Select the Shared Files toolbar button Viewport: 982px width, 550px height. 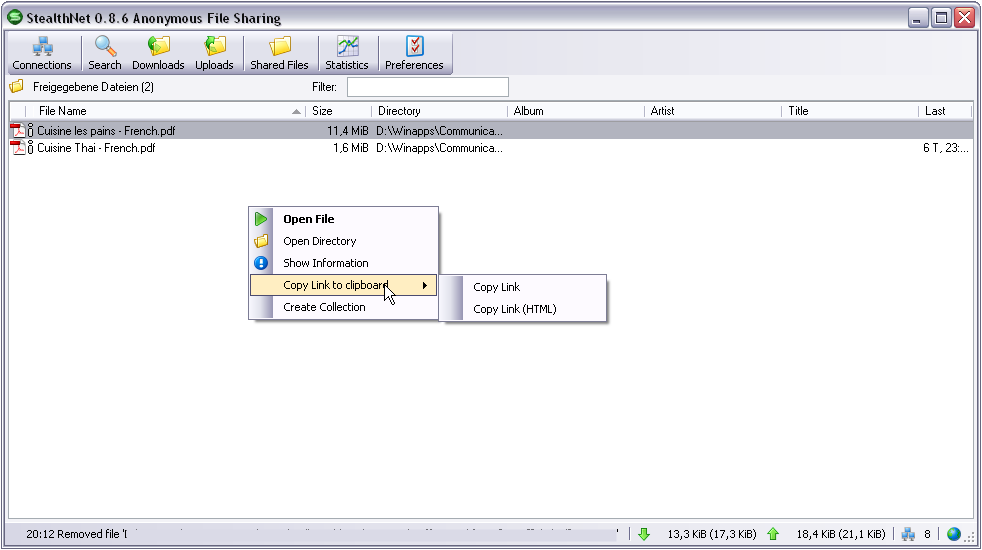[279, 54]
